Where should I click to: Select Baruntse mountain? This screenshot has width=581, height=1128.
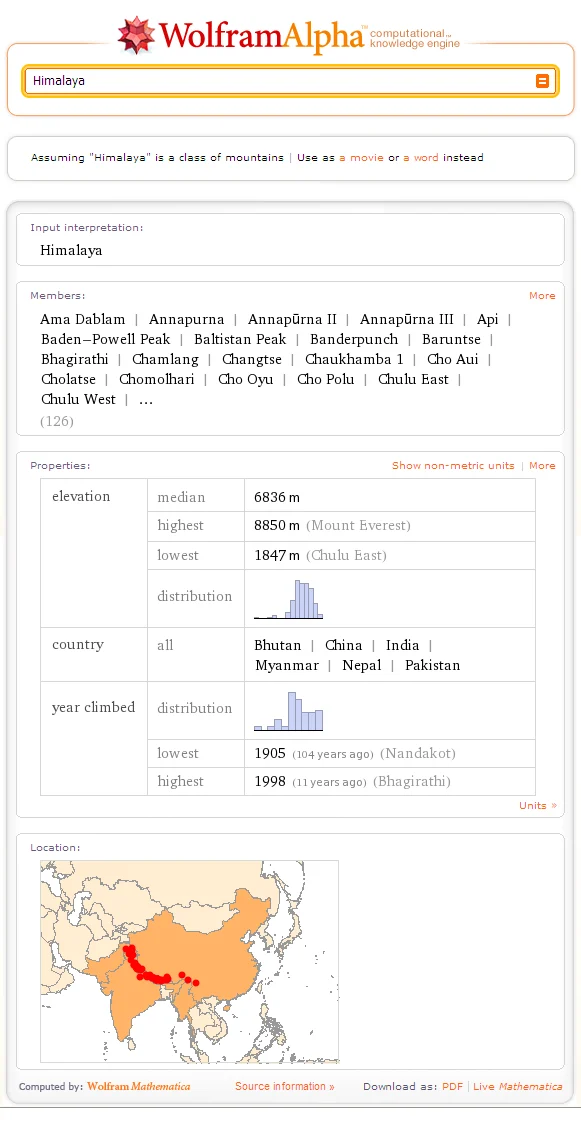[451, 340]
